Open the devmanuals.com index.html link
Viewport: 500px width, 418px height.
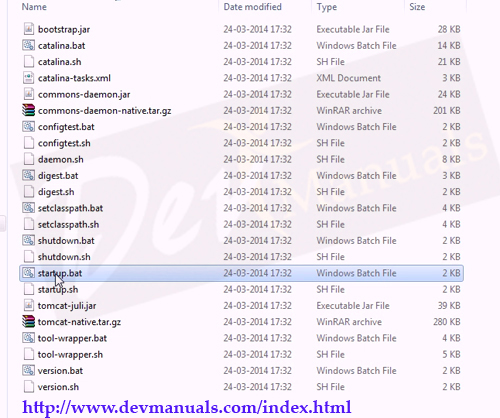click(187, 407)
